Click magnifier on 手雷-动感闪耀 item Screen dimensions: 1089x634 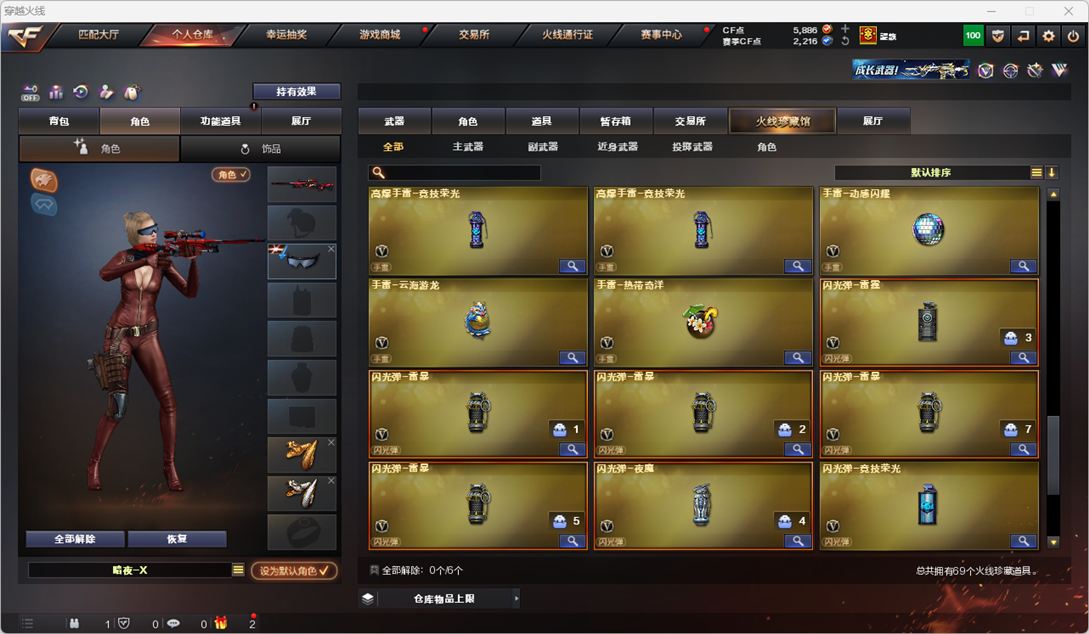click(1023, 266)
